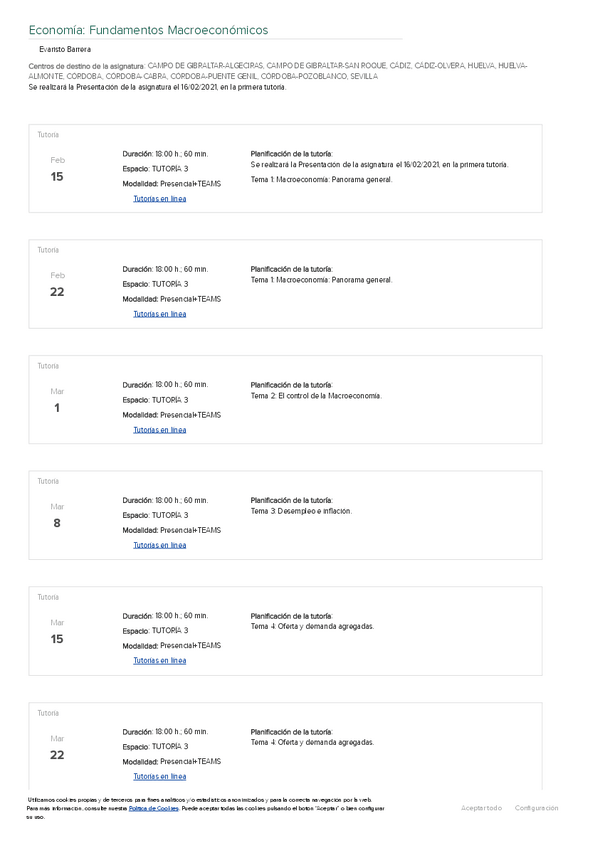Click the tutor name Evaristo Barrera
Viewport: 600px width, 848px height.
pos(65,49)
